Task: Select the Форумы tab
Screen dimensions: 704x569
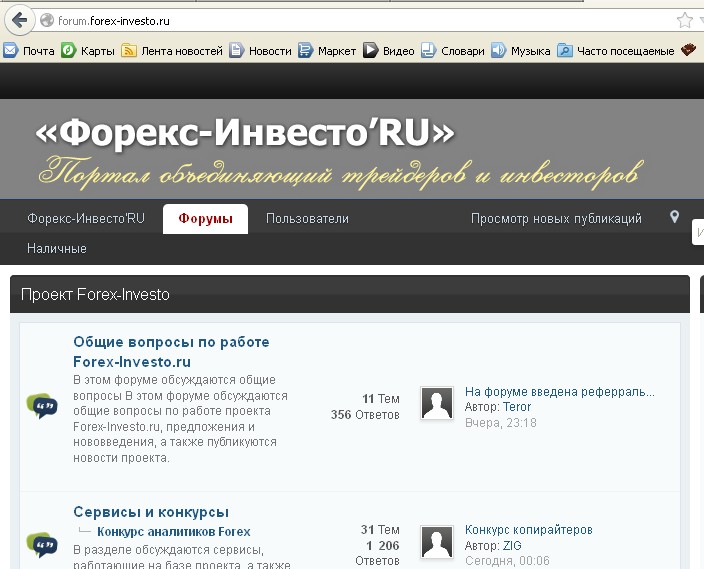Action: (x=205, y=219)
